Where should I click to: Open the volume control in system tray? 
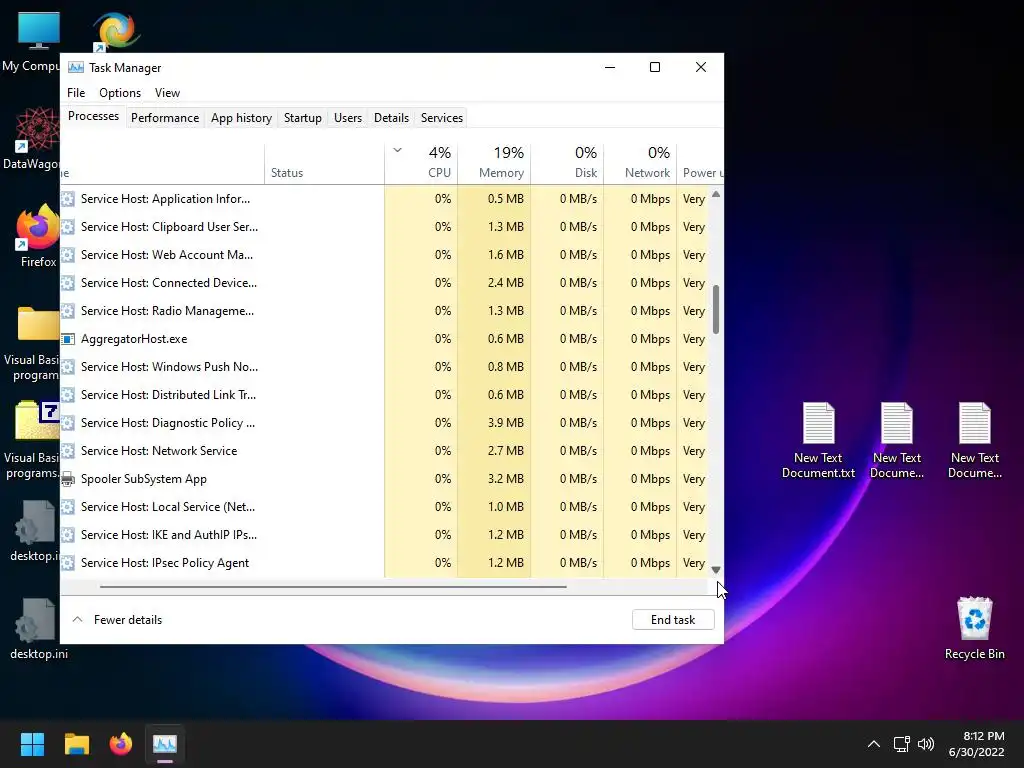(x=926, y=744)
